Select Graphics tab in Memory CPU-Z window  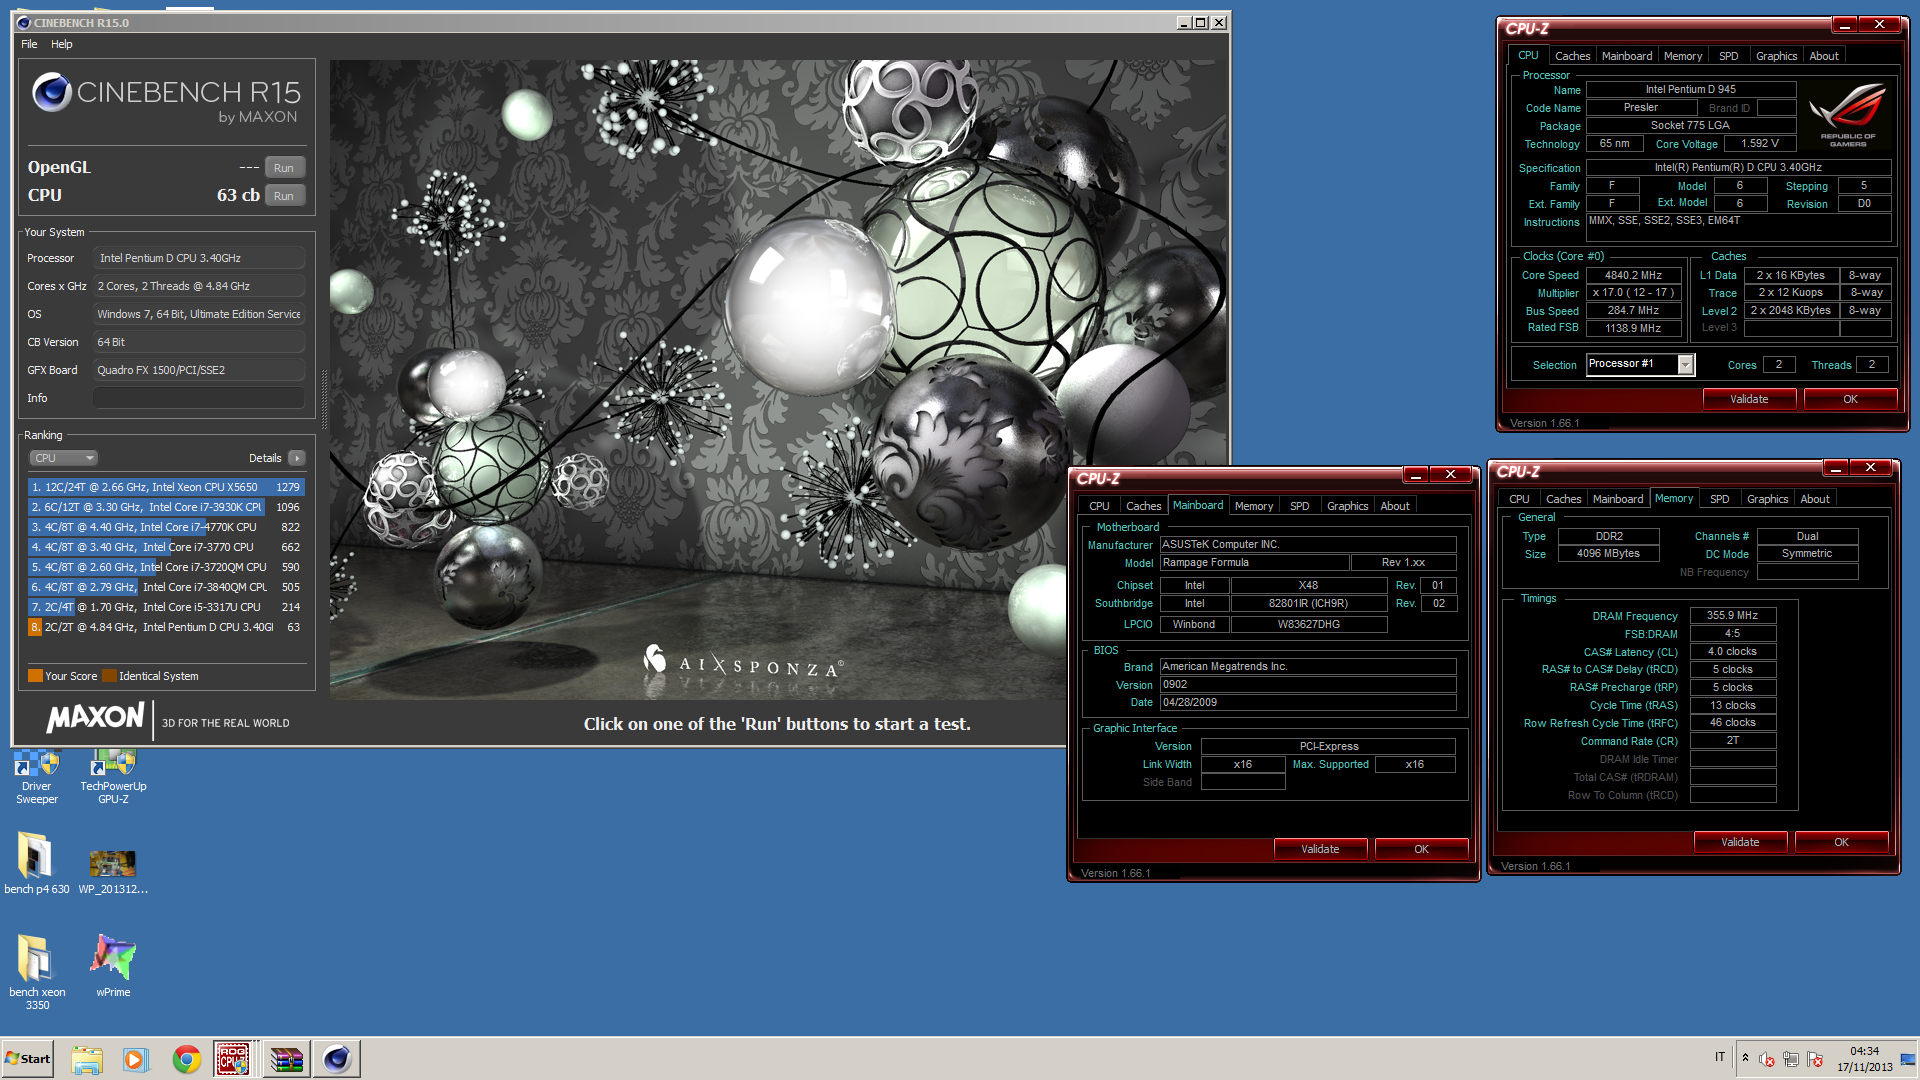(x=1767, y=499)
